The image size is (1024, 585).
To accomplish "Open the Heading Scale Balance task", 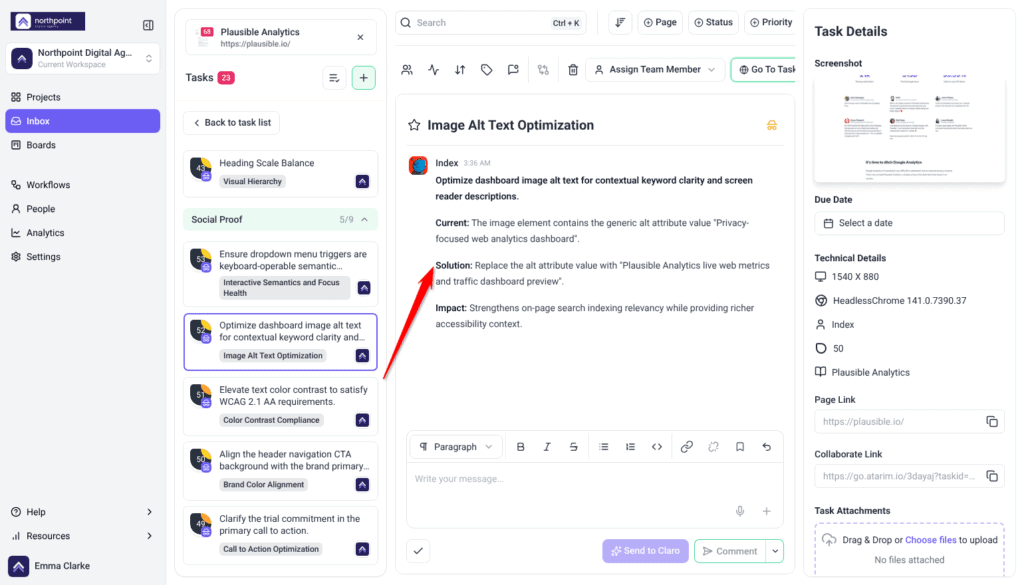I will click(x=280, y=173).
